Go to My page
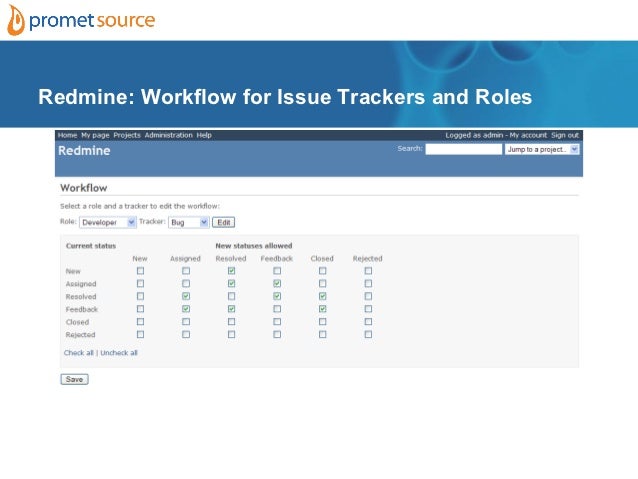Image resolution: width=638 pixels, height=479 pixels. coord(95,135)
